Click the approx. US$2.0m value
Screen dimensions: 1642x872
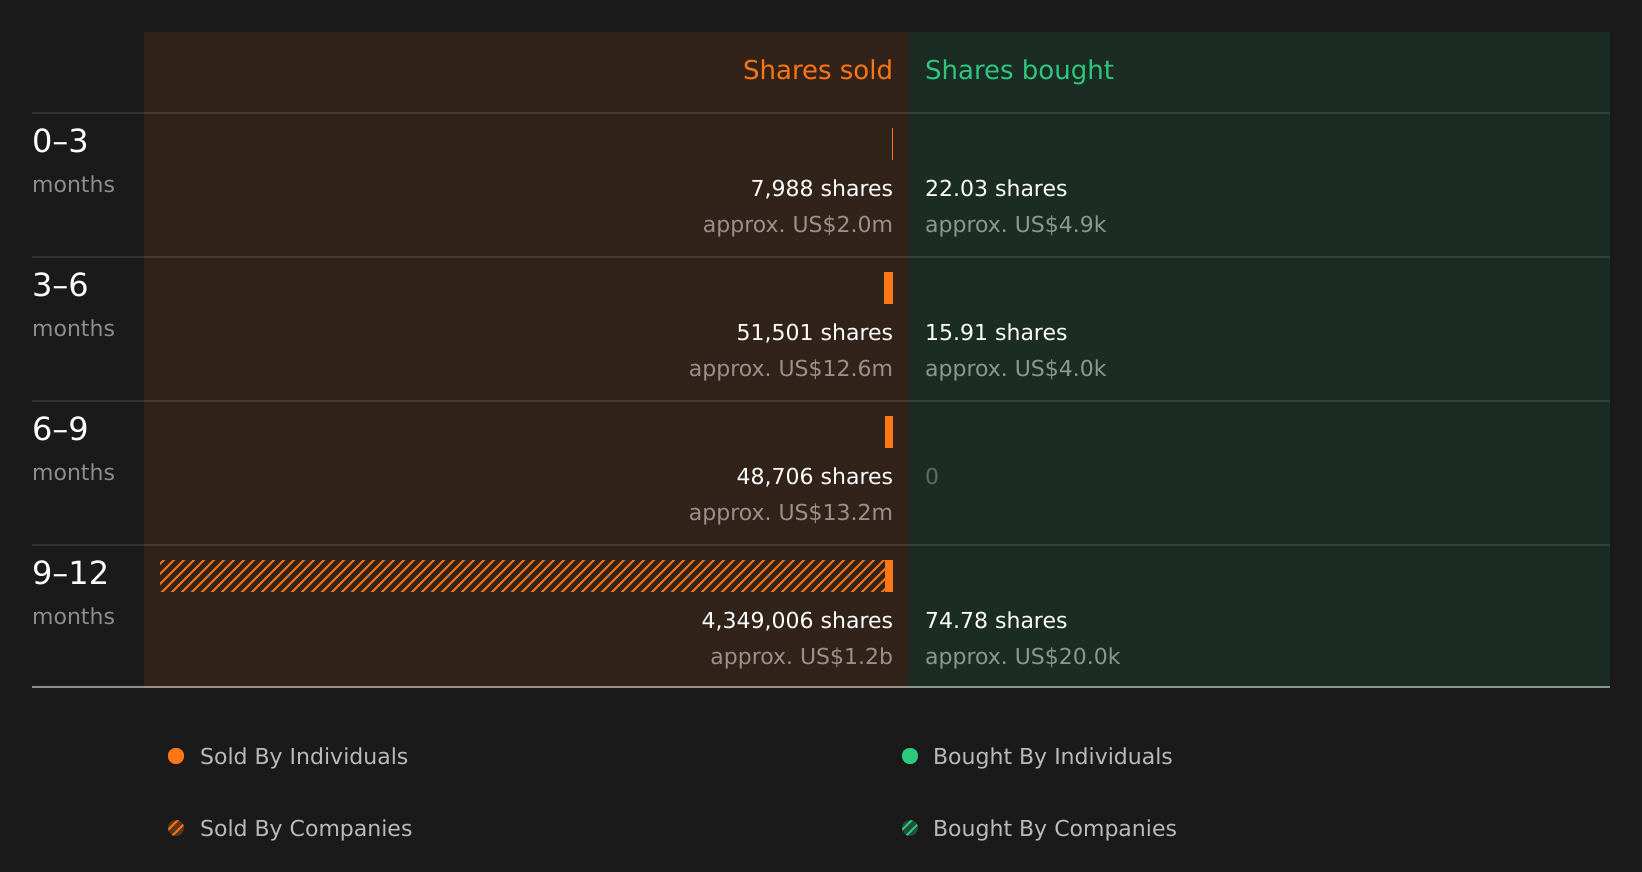[797, 225]
